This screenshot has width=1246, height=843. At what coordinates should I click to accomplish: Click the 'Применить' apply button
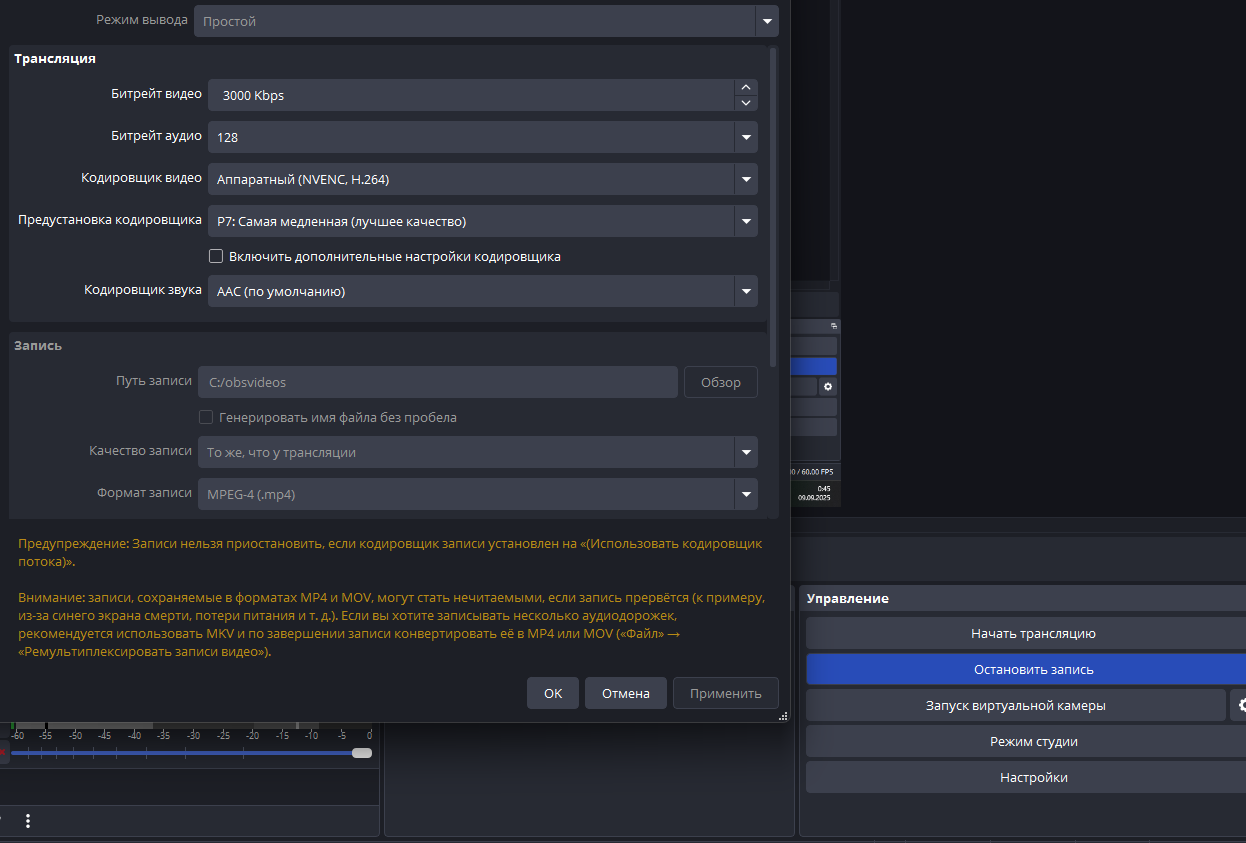point(726,693)
